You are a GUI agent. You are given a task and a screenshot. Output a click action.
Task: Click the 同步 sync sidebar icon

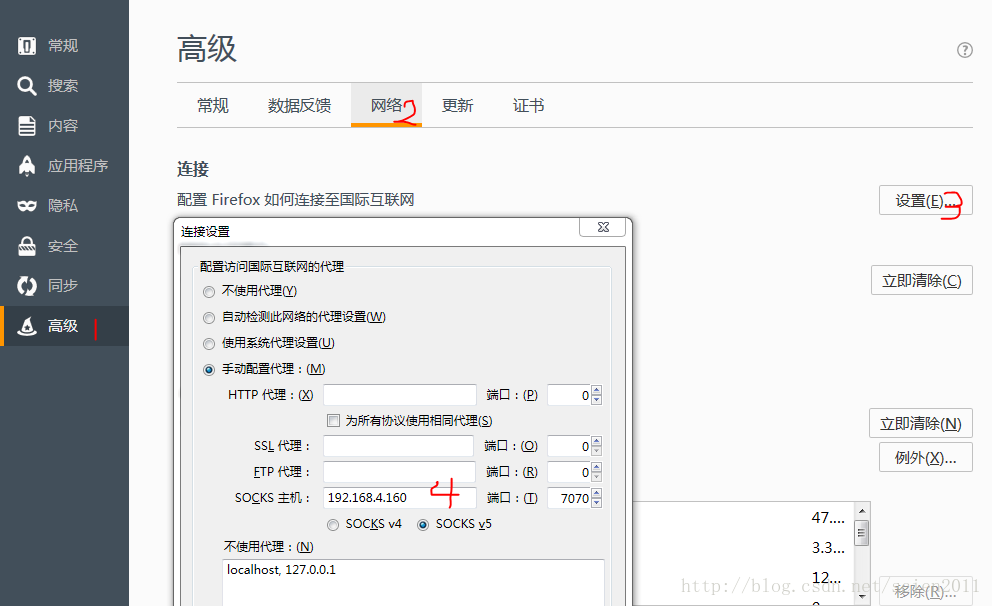click(x=27, y=286)
